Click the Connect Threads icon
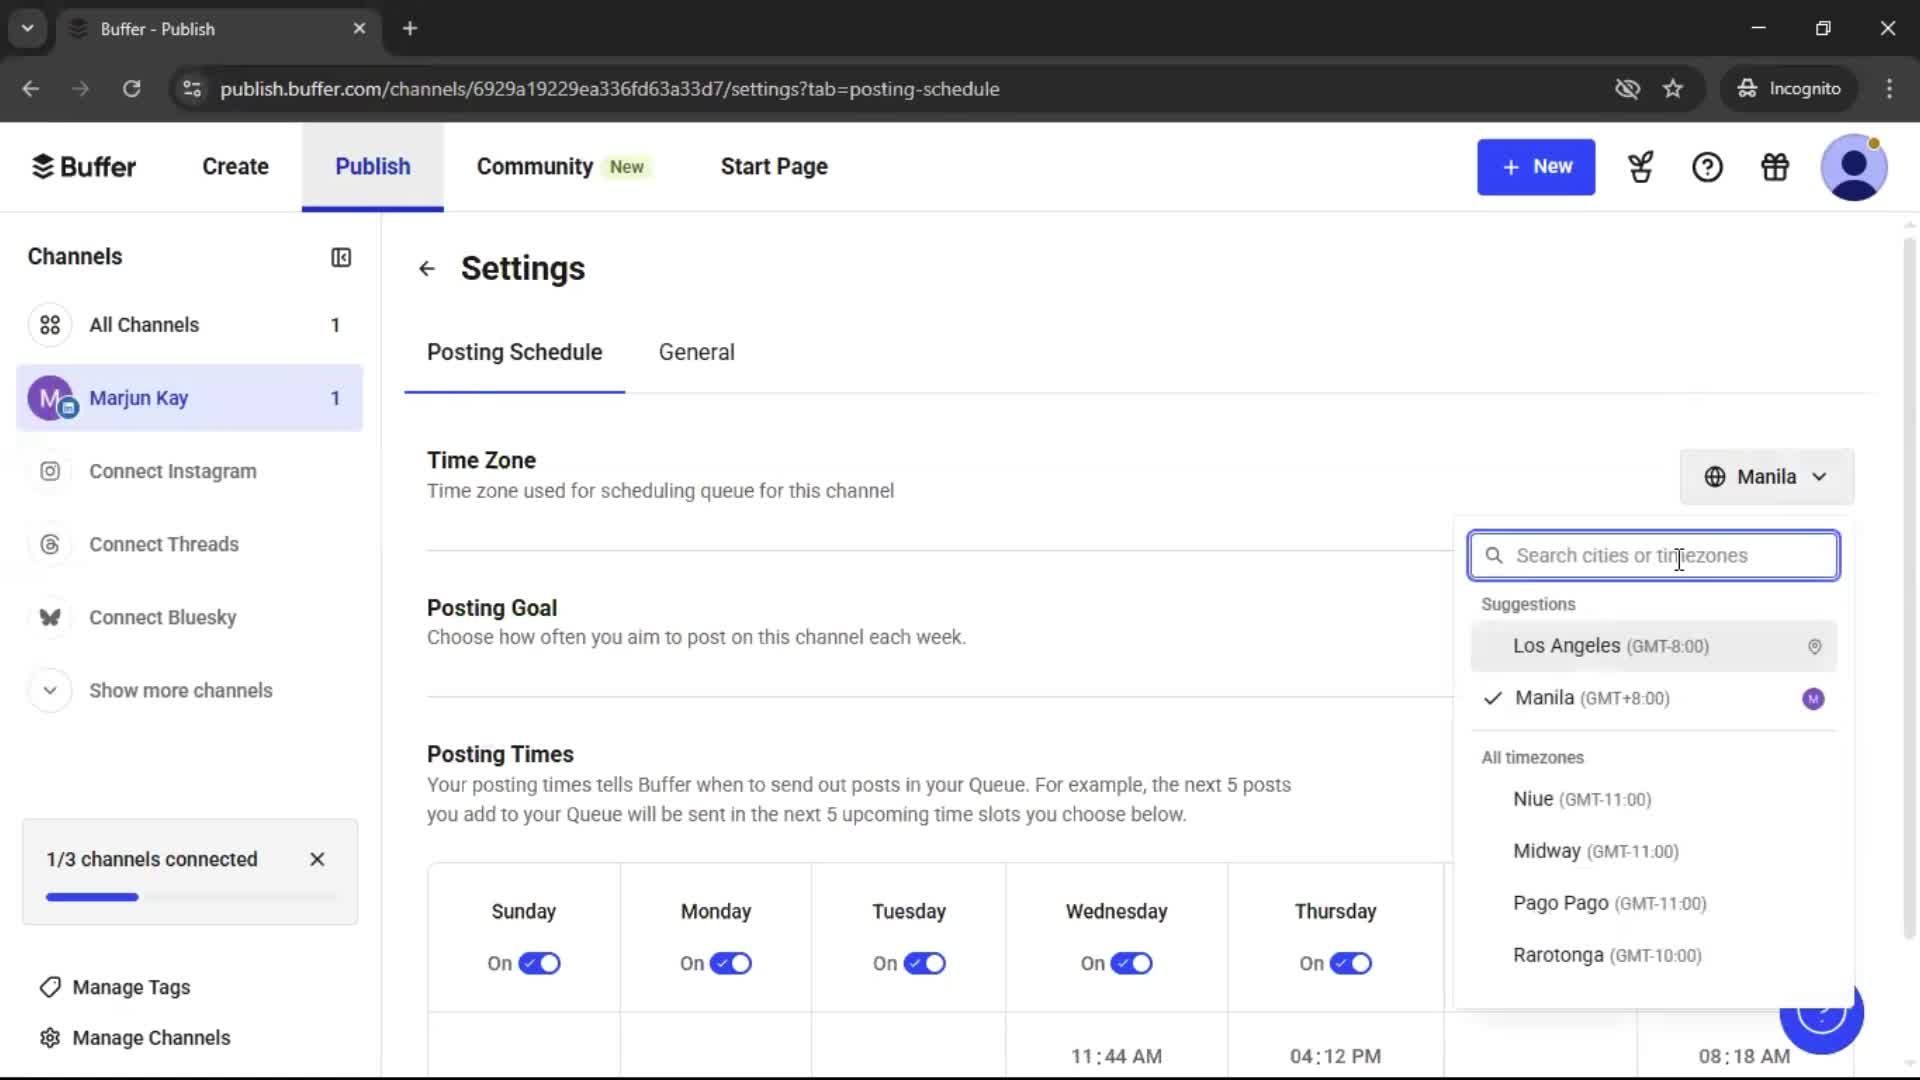Image resolution: width=1920 pixels, height=1080 pixels. [50, 544]
